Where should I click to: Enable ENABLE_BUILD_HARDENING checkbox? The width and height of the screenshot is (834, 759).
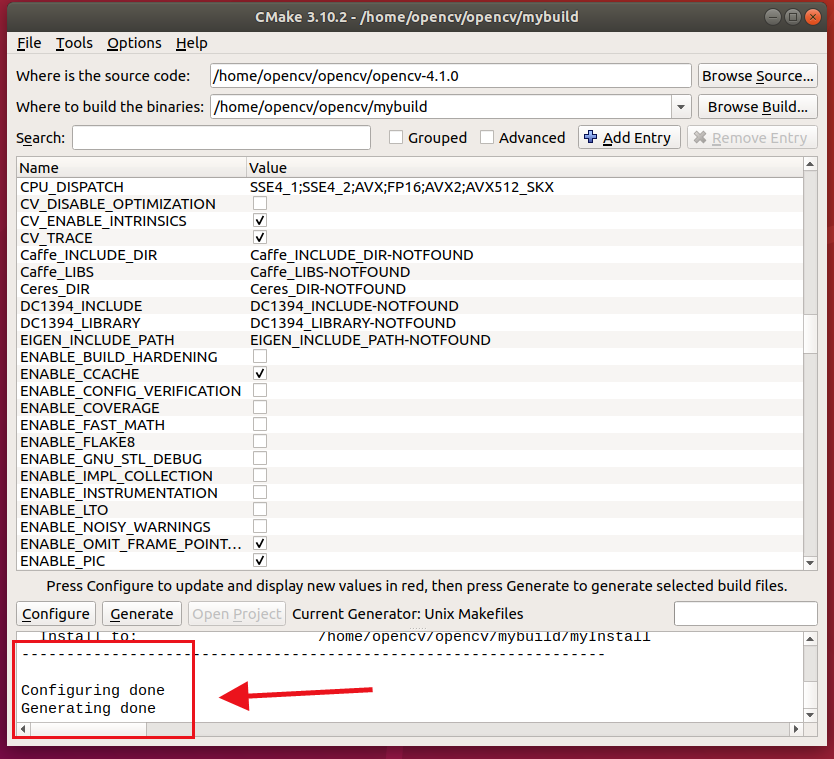tap(260, 356)
